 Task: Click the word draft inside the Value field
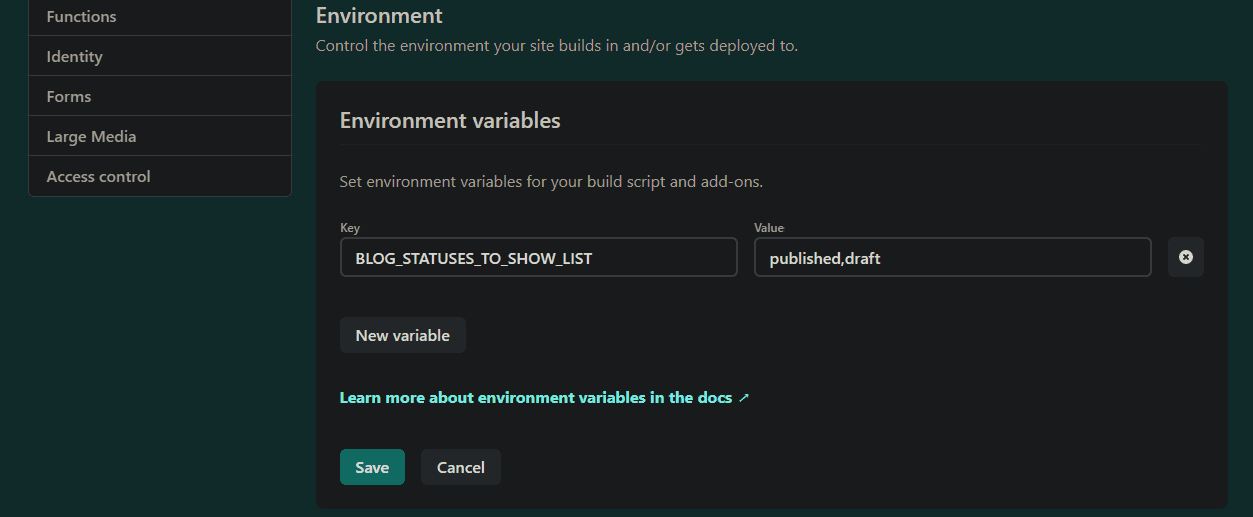point(862,258)
